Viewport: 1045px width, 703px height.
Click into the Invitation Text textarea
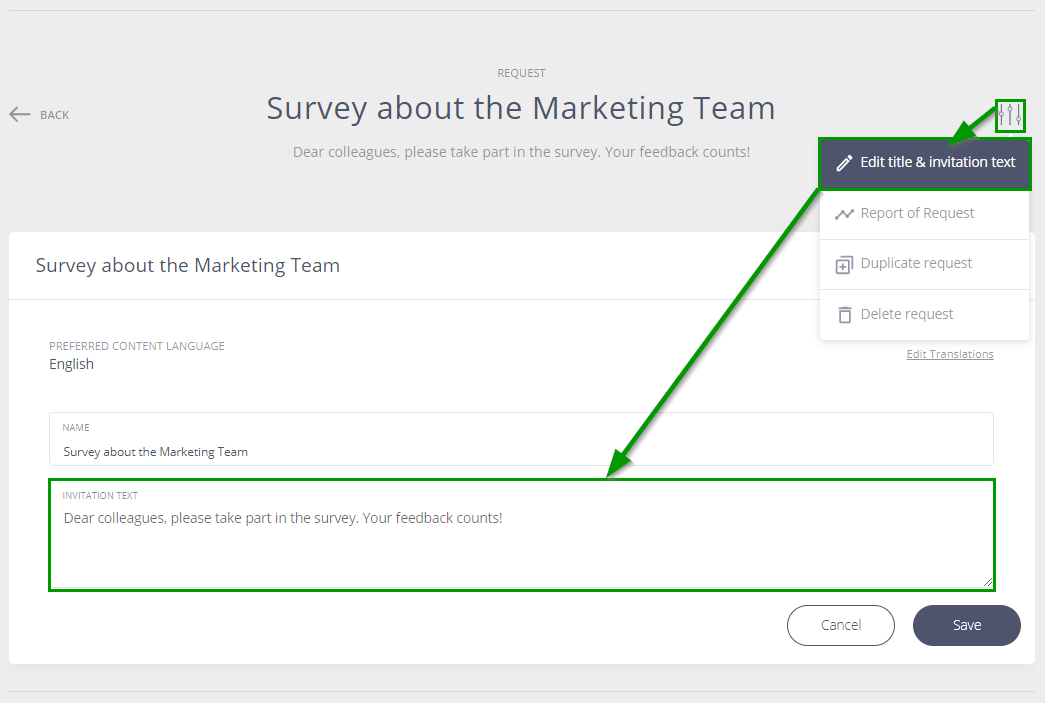click(521, 534)
